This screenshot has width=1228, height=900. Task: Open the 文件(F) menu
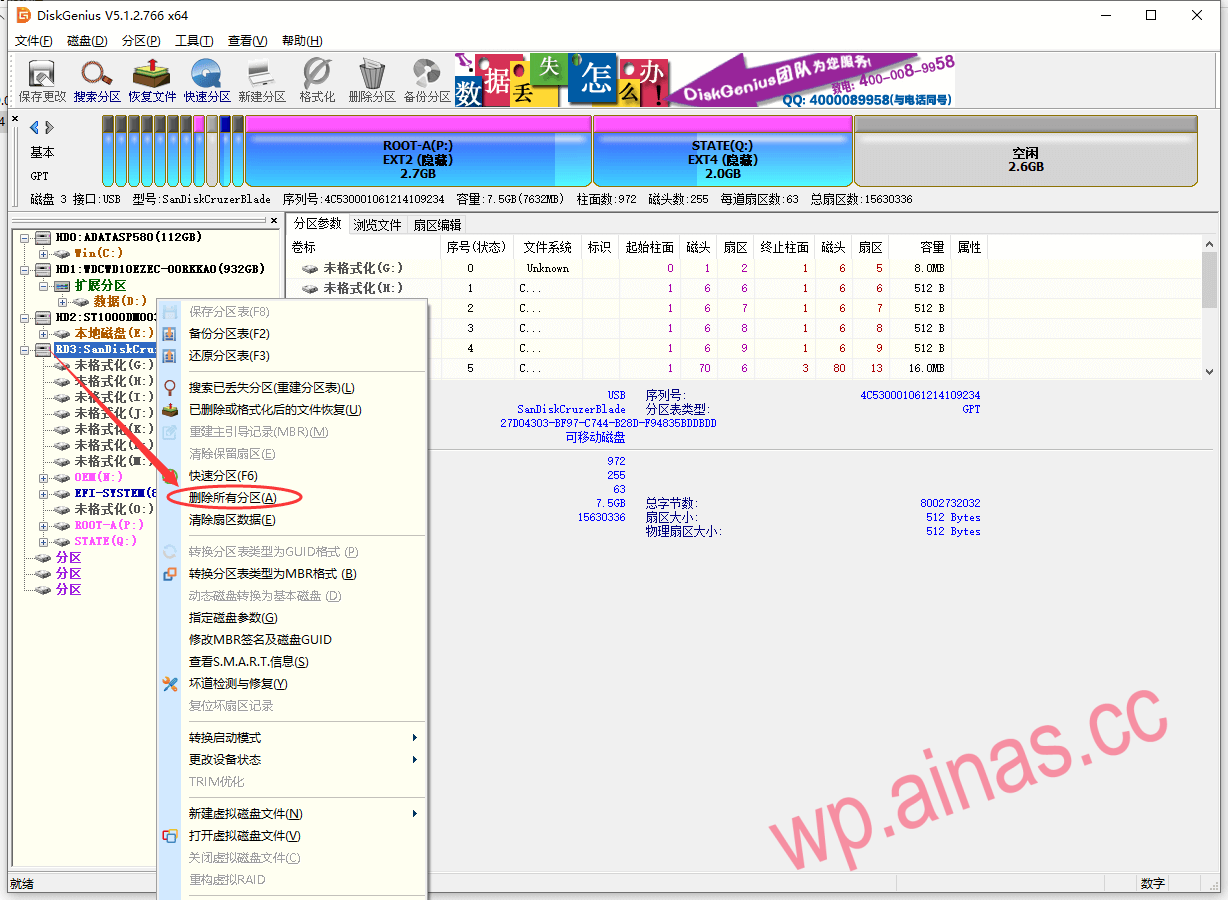point(34,41)
